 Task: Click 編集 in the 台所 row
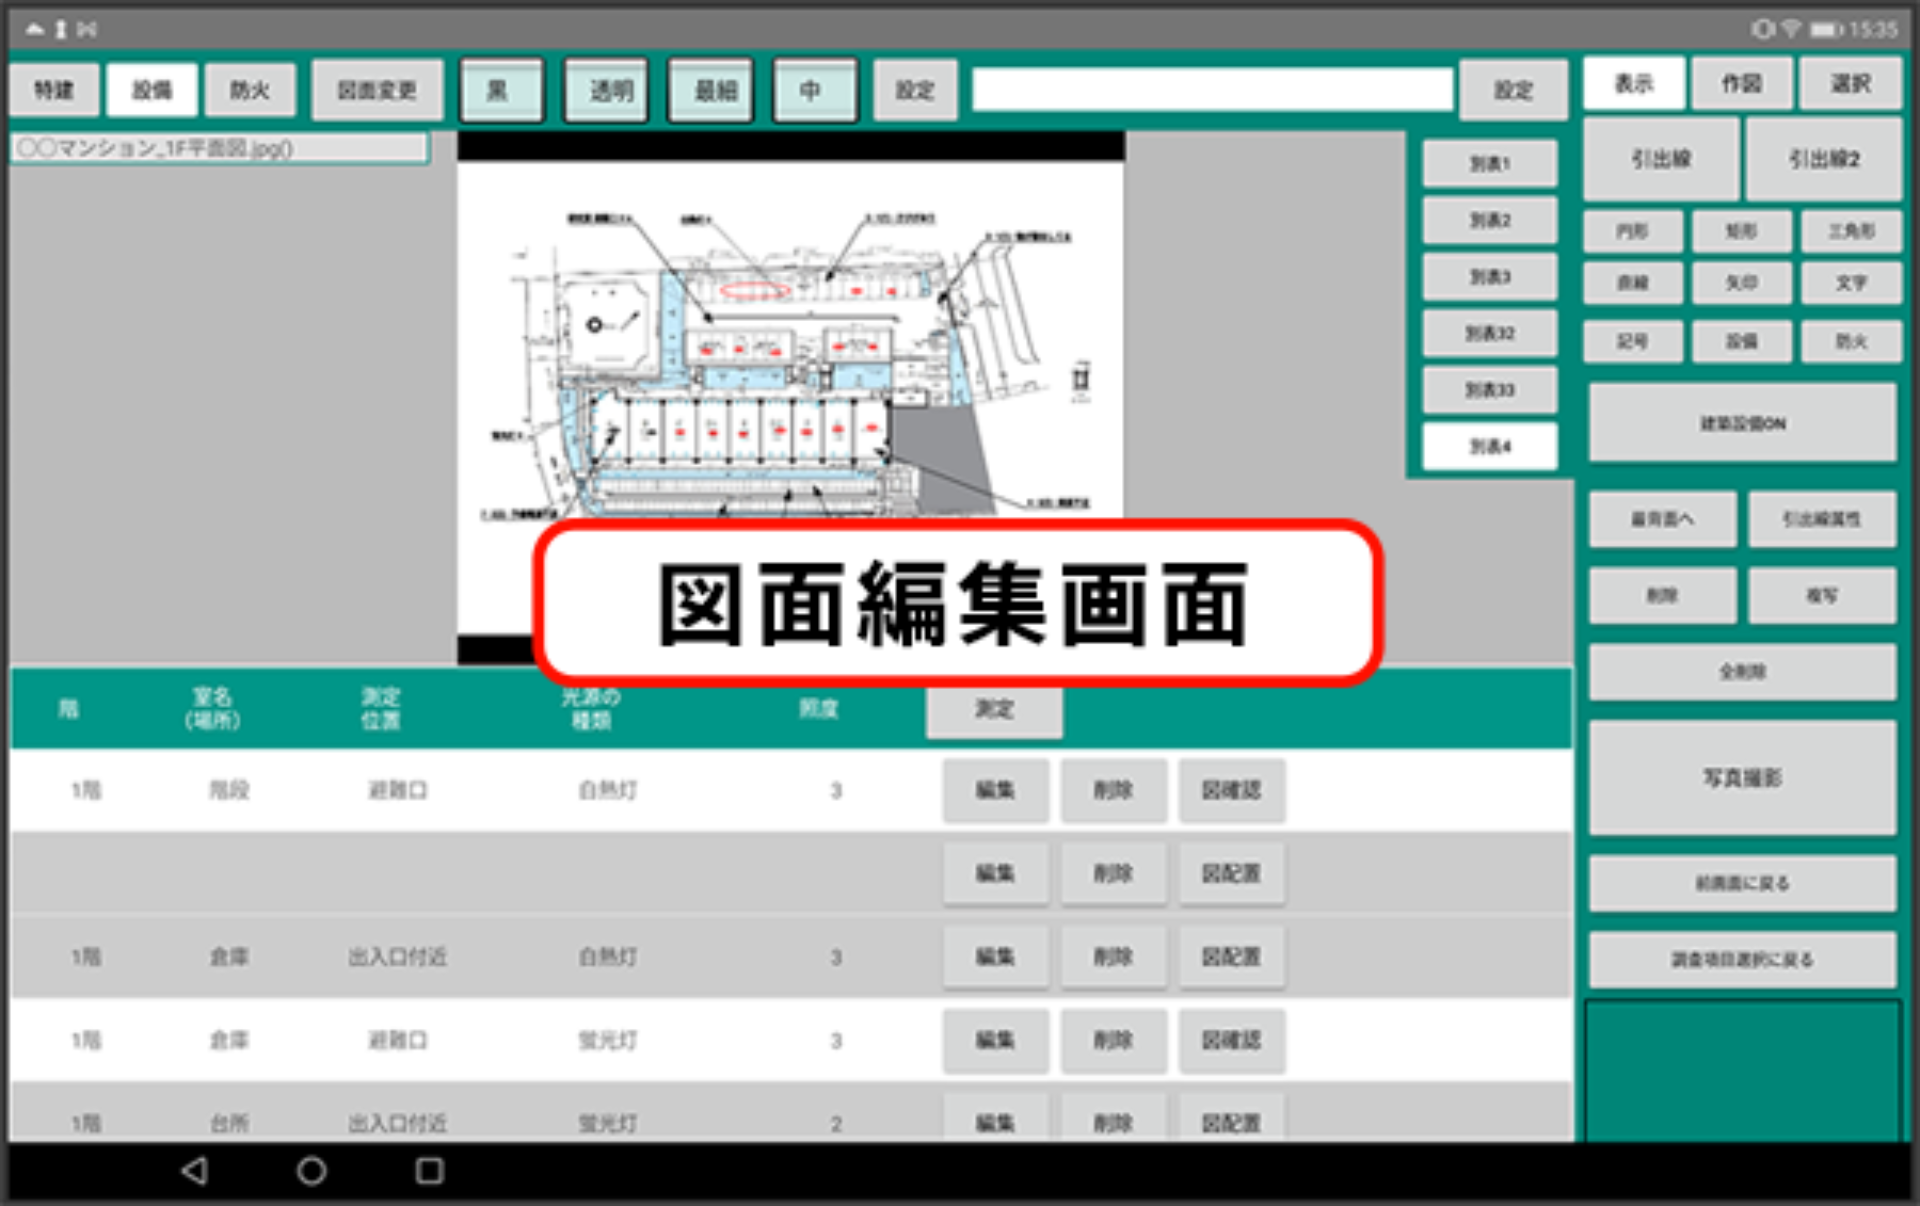996,1120
